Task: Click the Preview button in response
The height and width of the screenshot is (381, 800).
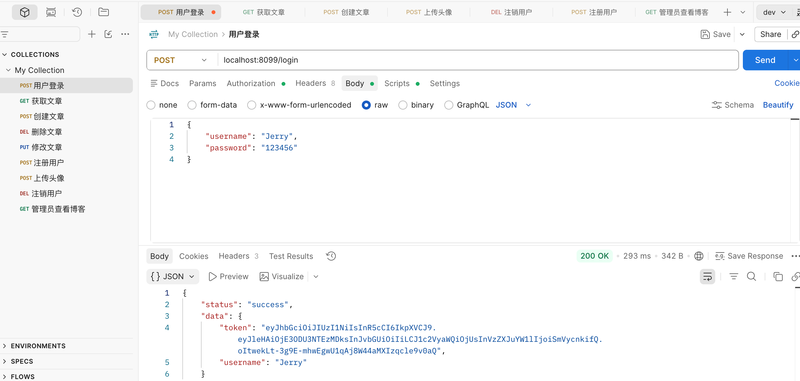Action: tap(229, 276)
